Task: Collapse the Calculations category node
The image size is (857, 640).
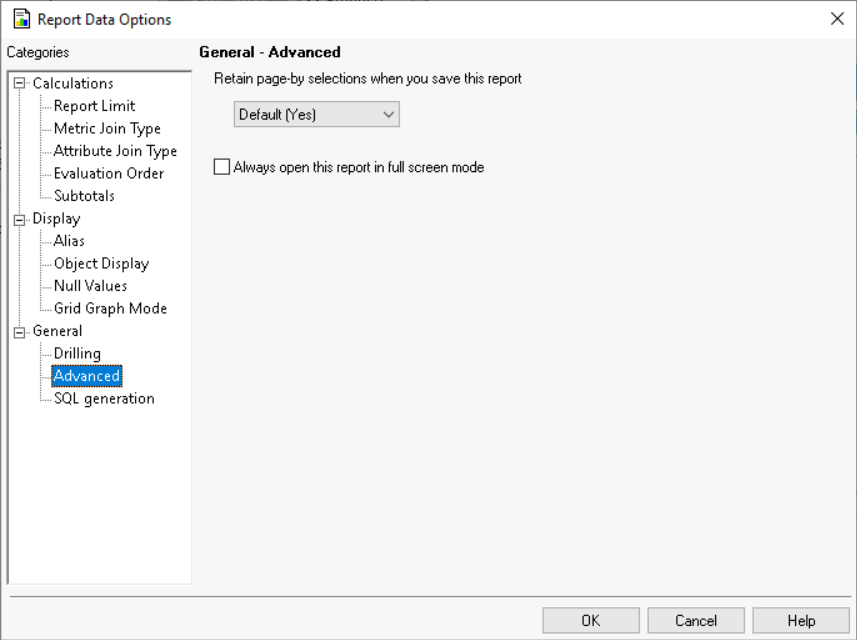Action: pyautogui.click(x=19, y=84)
